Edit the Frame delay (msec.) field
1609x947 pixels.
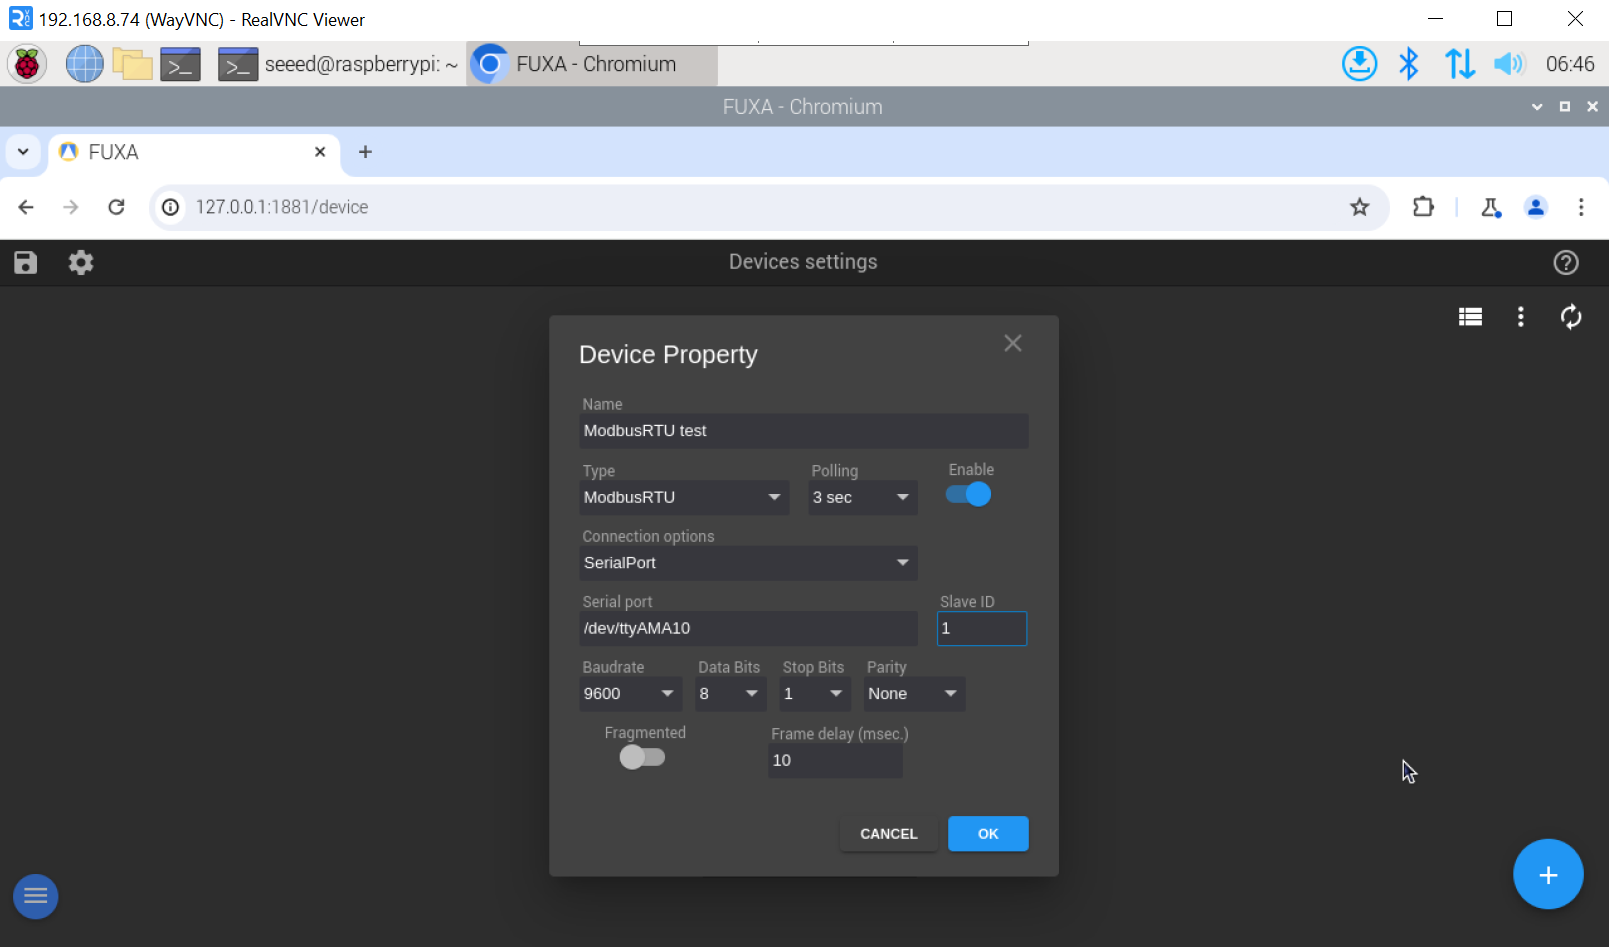tap(835, 760)
